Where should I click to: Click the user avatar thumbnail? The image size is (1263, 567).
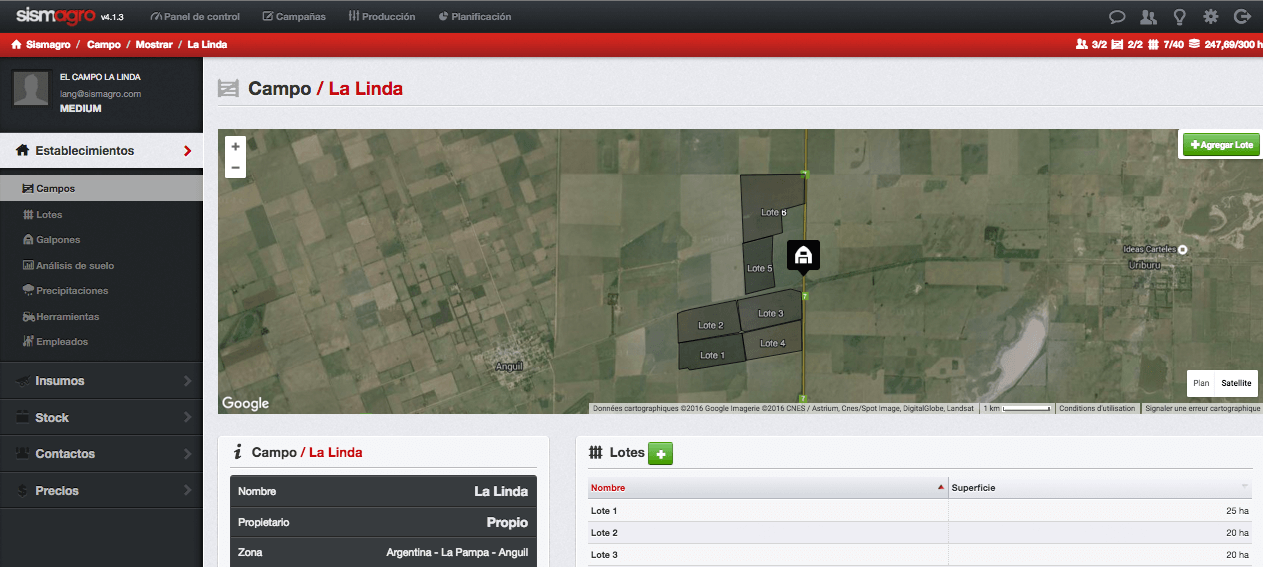[32, 89]
